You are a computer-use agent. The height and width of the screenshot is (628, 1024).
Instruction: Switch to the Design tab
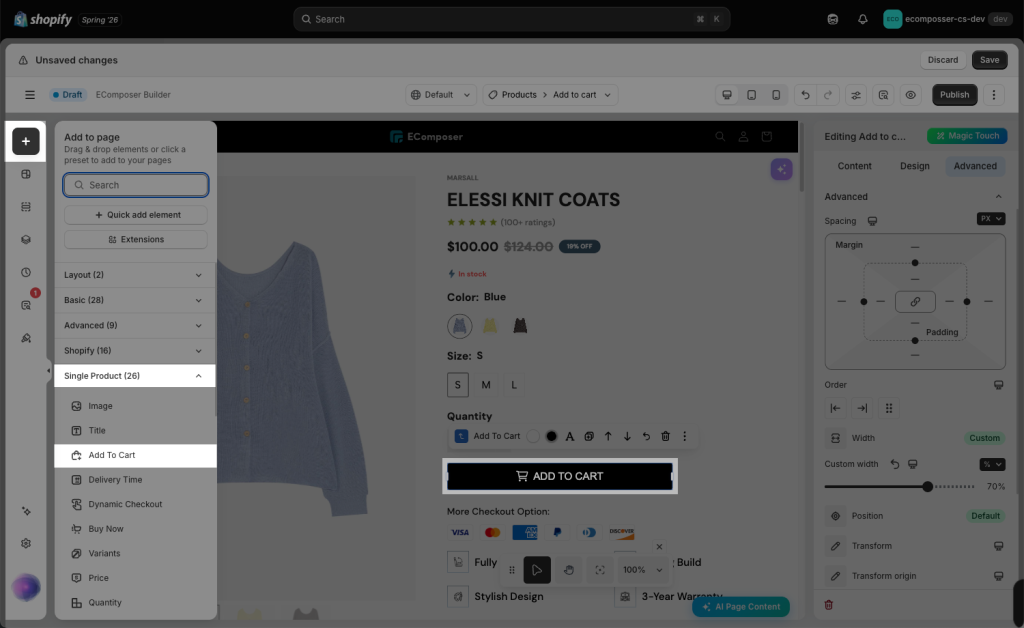point(914,166)
